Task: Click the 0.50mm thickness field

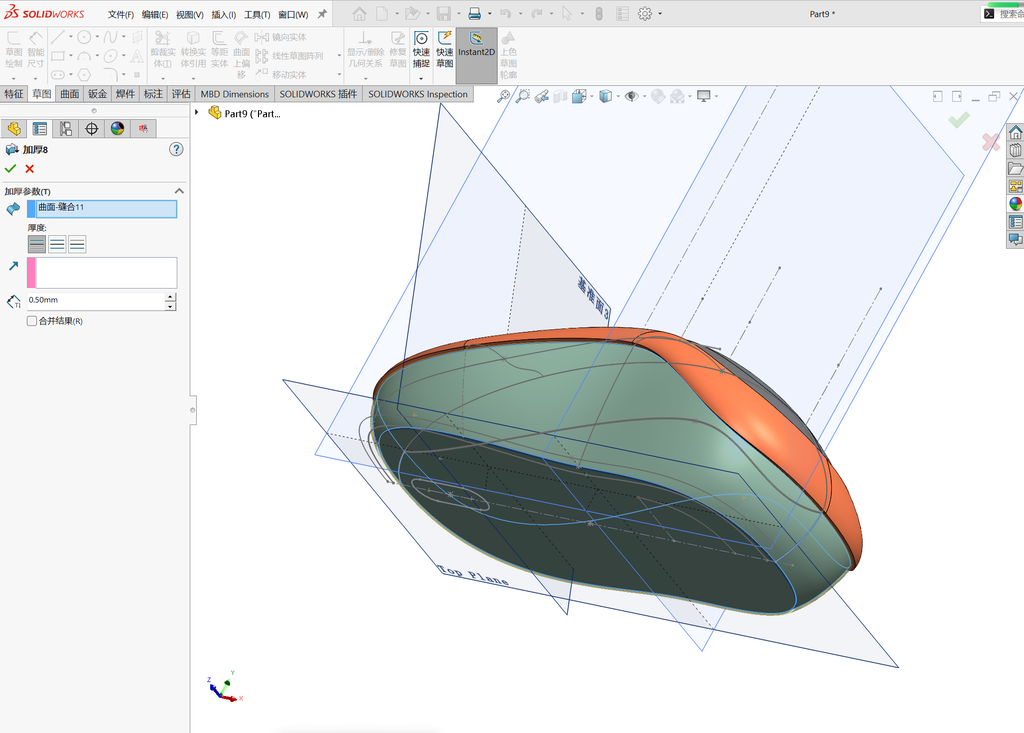Action: (x=95, y=301)
